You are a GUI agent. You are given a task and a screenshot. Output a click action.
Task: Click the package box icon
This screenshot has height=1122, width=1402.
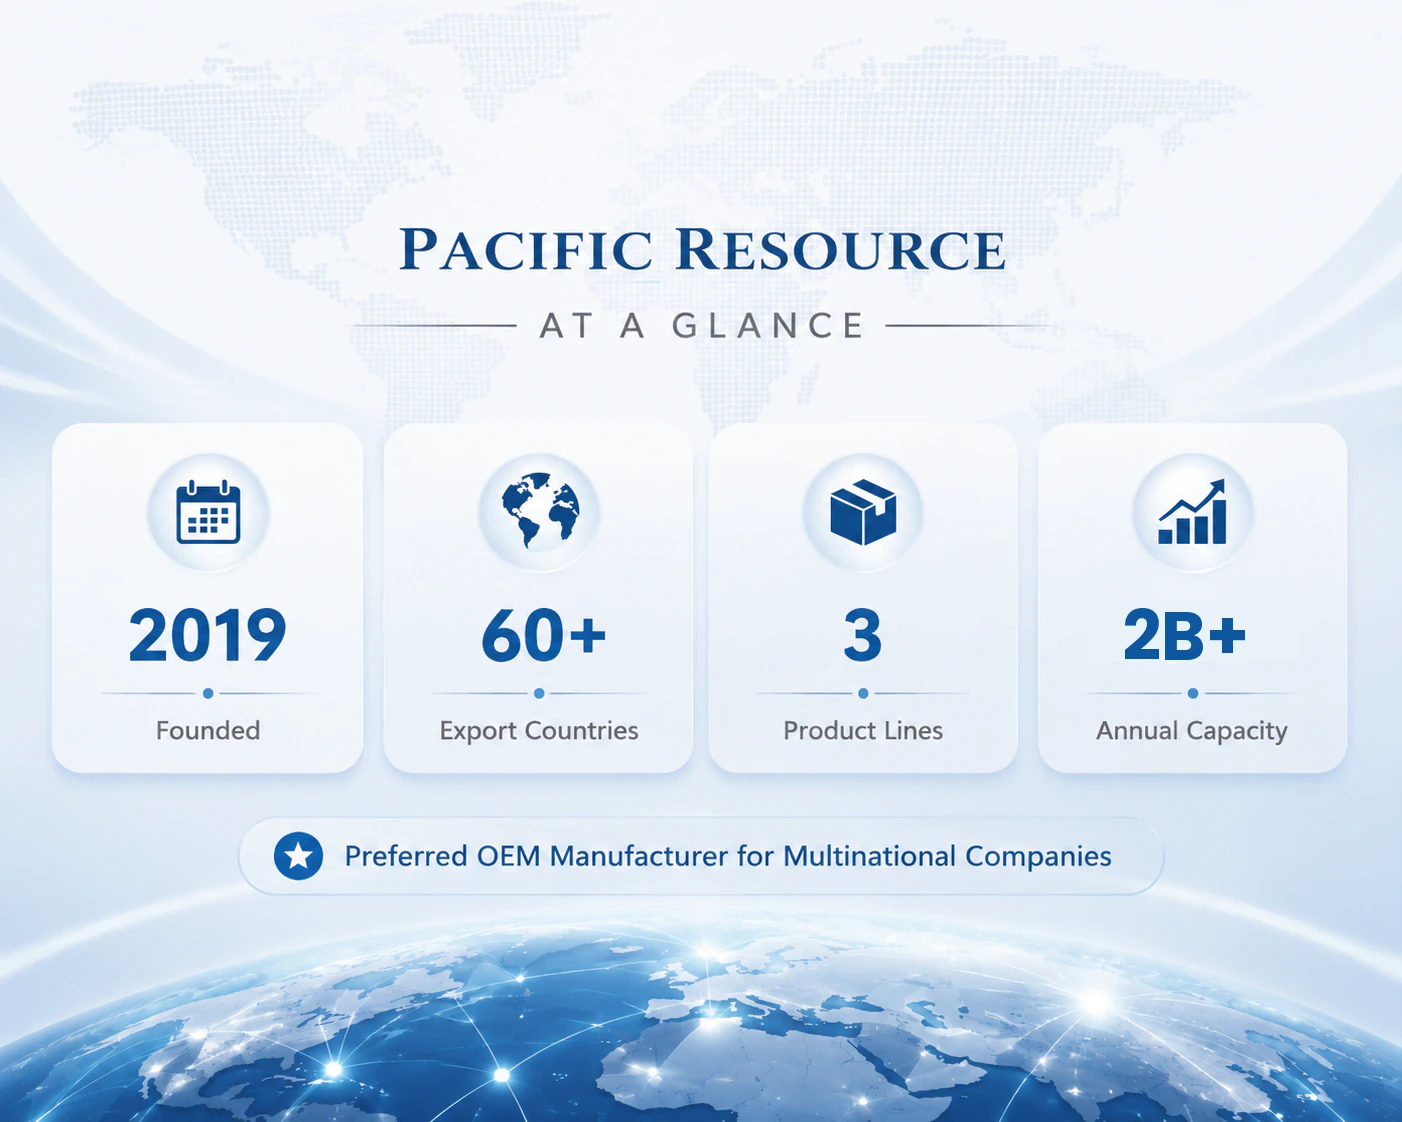863,512
